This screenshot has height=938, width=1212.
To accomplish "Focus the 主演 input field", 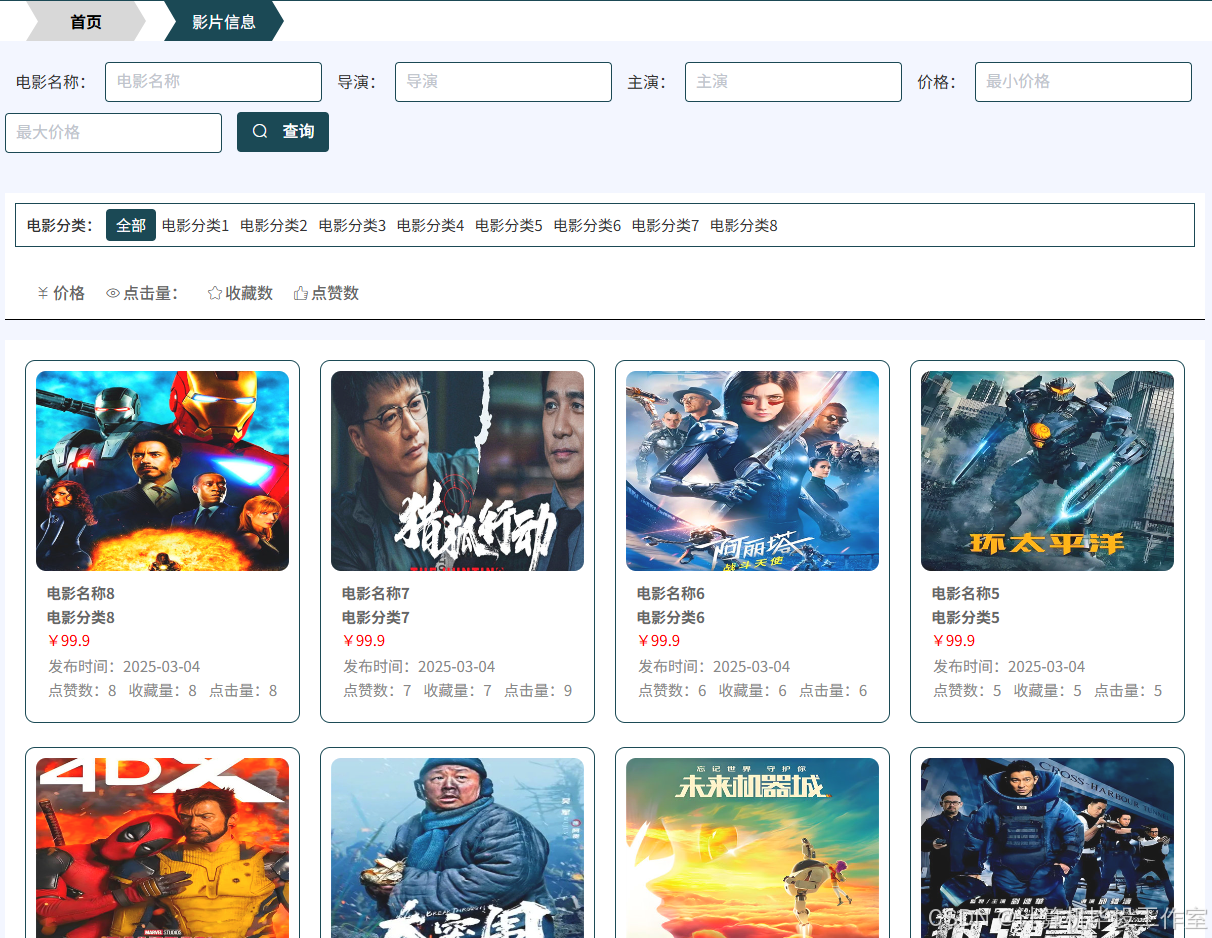I will [x=793, y=82].
